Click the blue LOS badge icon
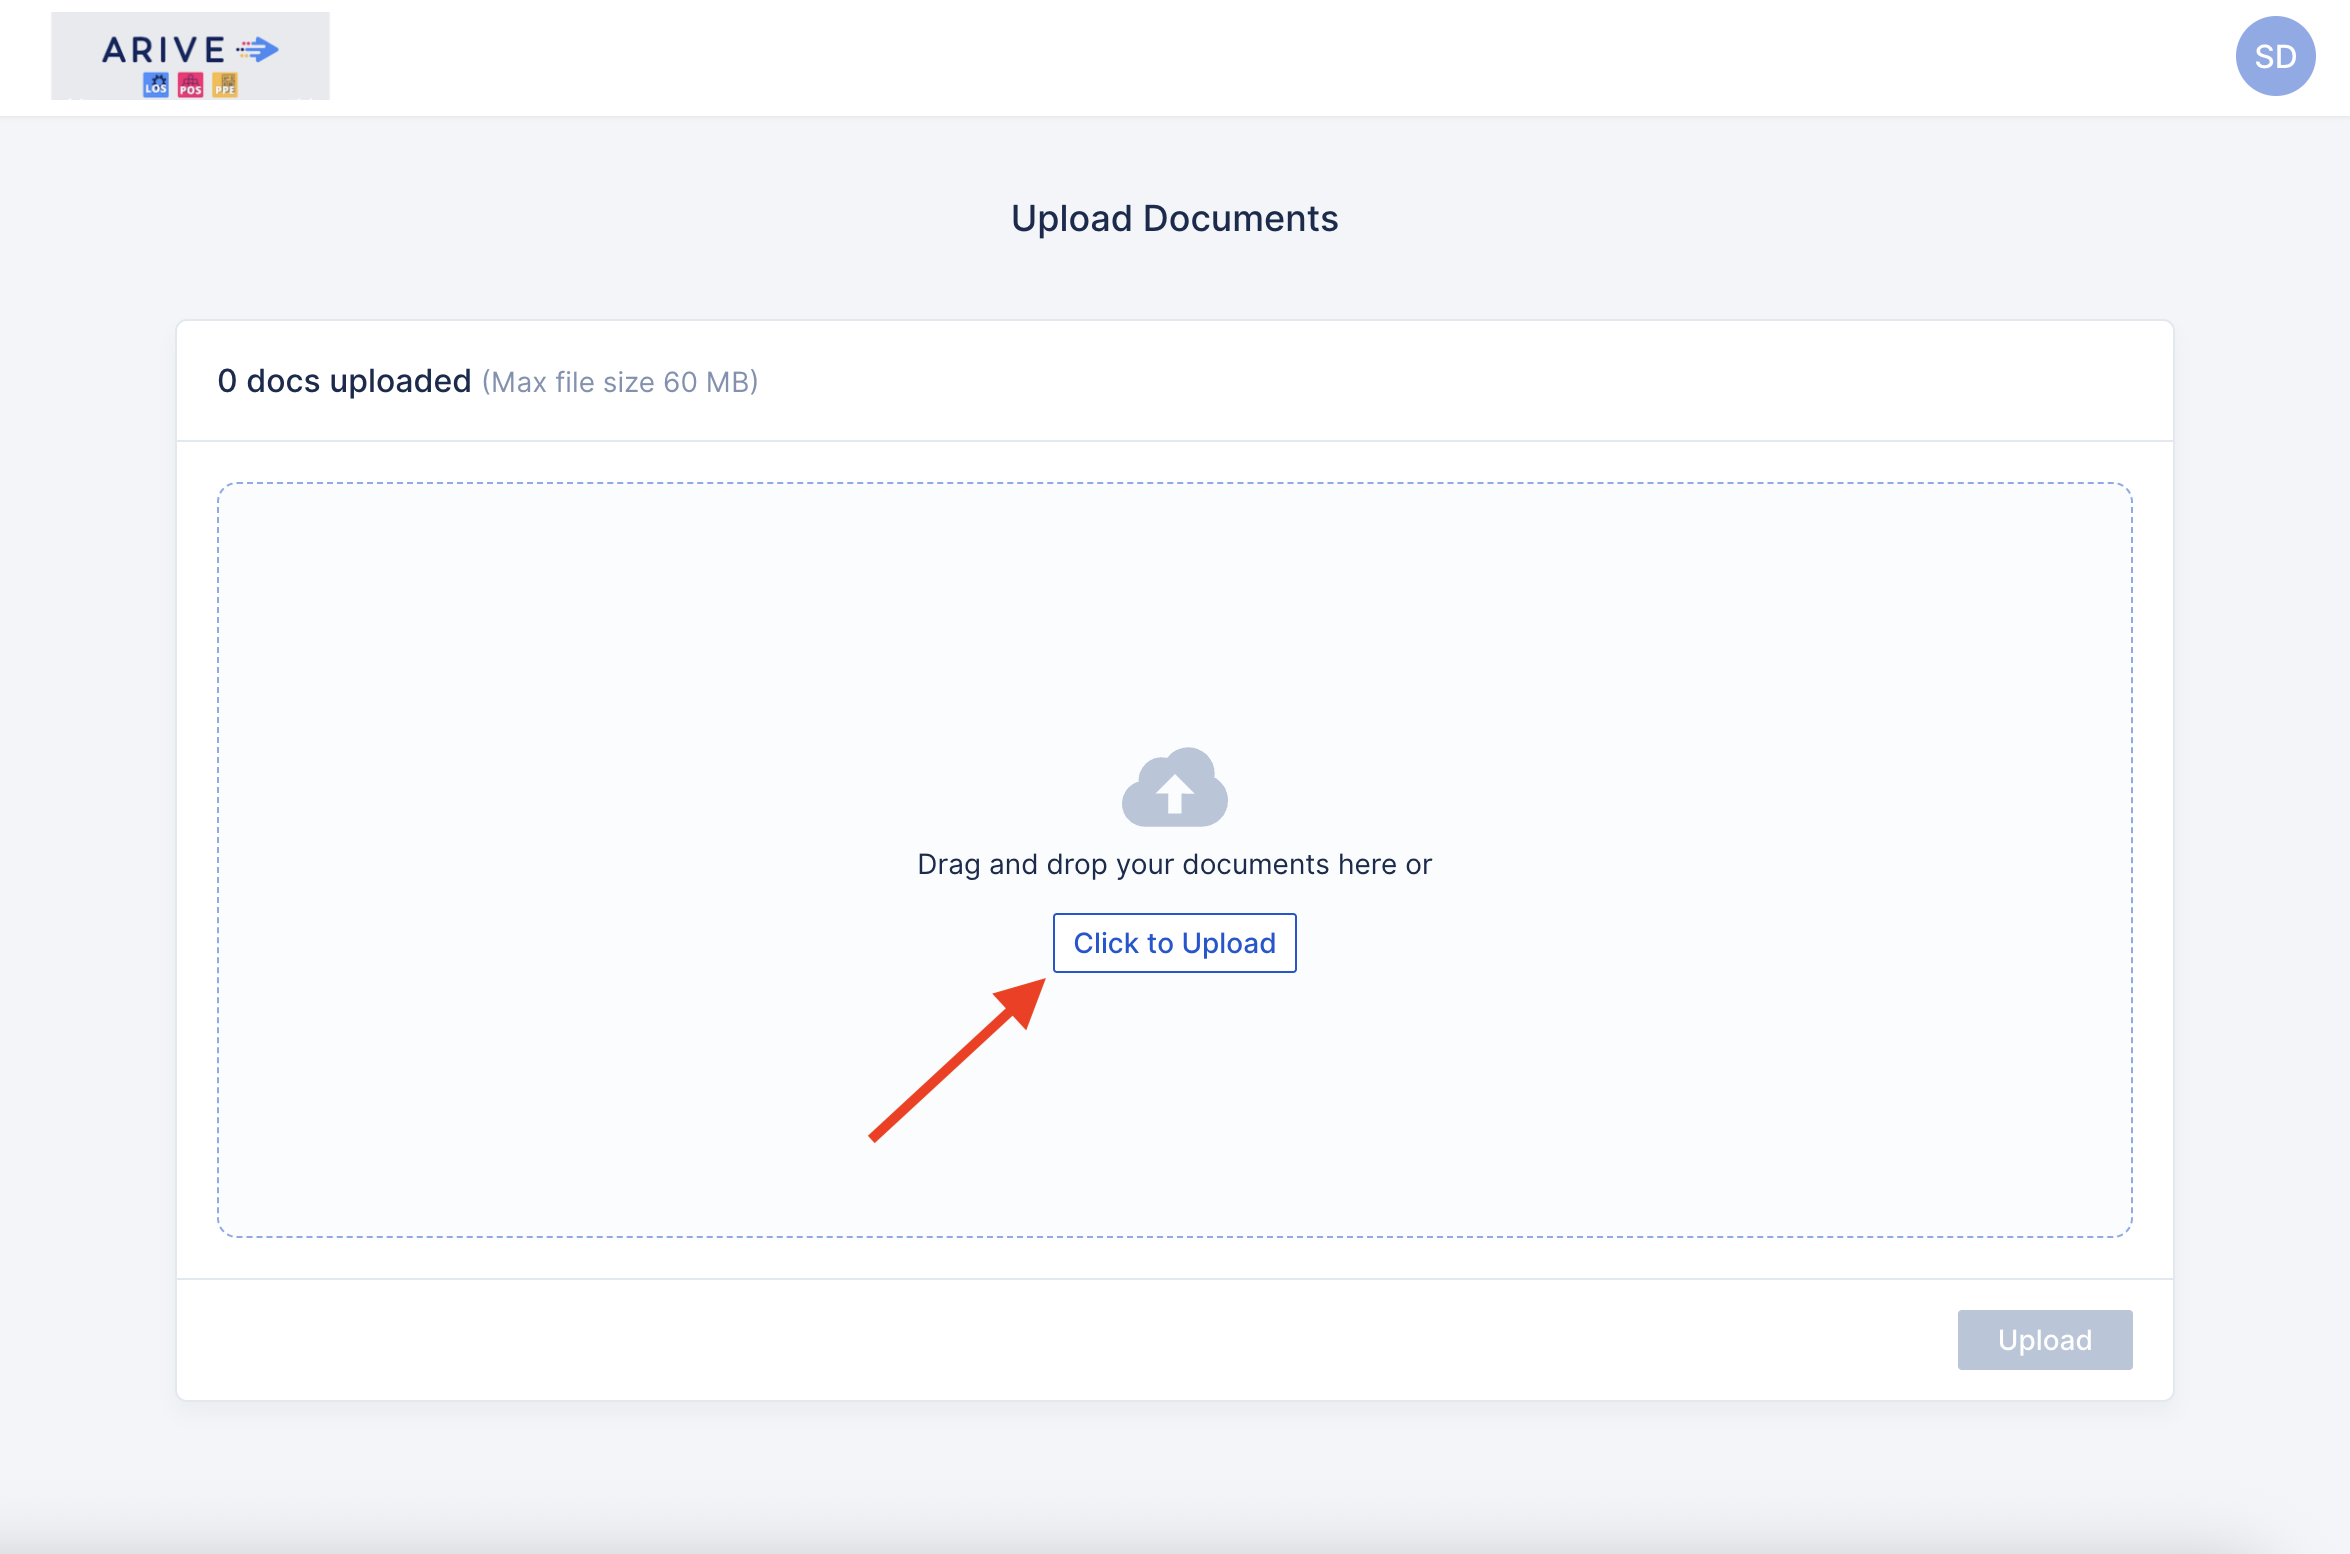Image resolution: width=2350 pixels, height=1554 pixels. click(156, 85)
